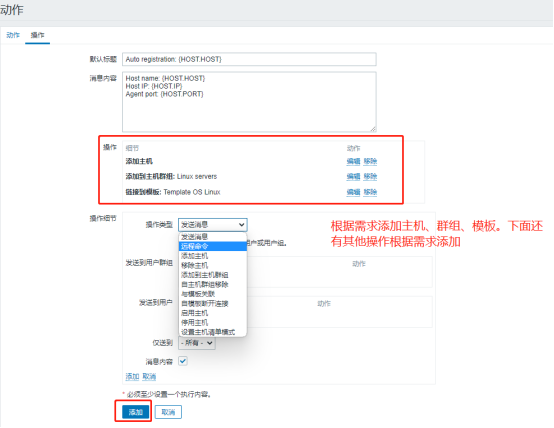Open the 操作类型 dropdown
This screenshot has height=428, width=554.
(213, 225)
